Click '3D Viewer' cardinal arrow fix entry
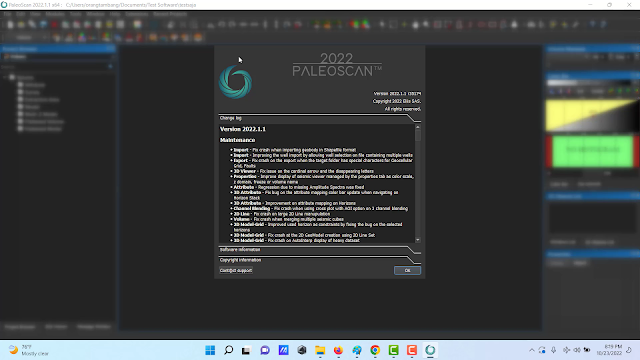The image size is (640, 360). point(304,171)
